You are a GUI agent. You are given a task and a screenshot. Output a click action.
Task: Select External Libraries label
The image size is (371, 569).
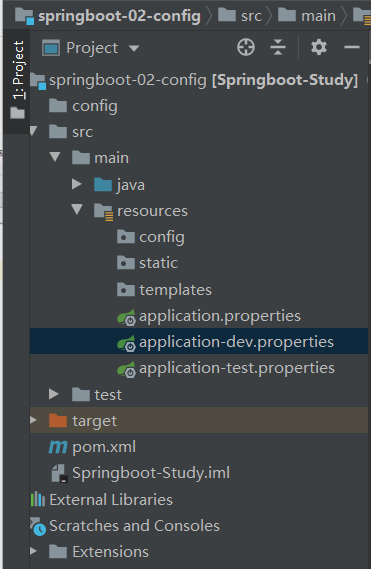111,500
